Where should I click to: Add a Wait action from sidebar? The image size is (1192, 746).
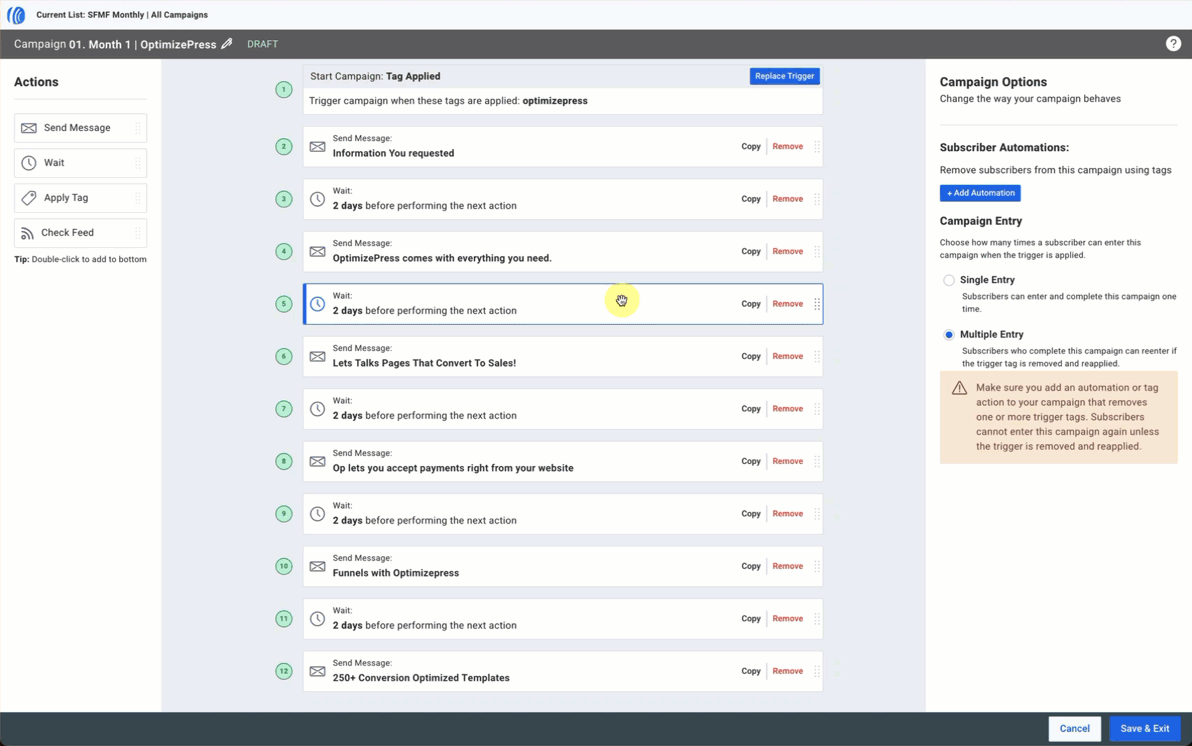tap(81, 163)
